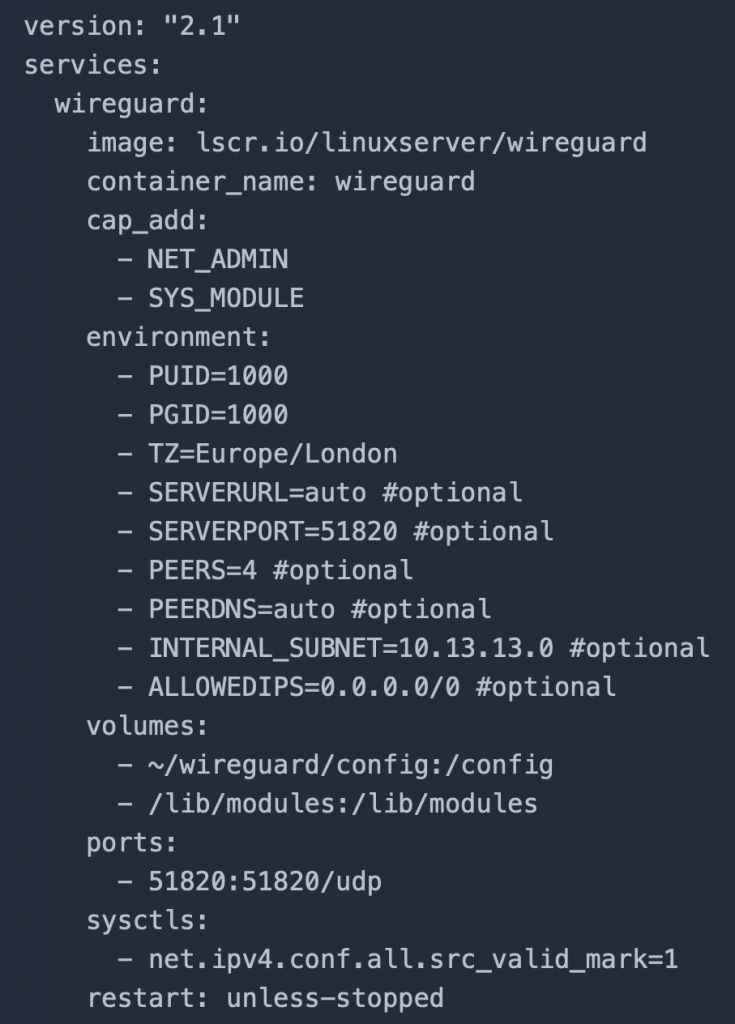Click the image lscr.io/linuxserver/wireguard value

point(422,143)
